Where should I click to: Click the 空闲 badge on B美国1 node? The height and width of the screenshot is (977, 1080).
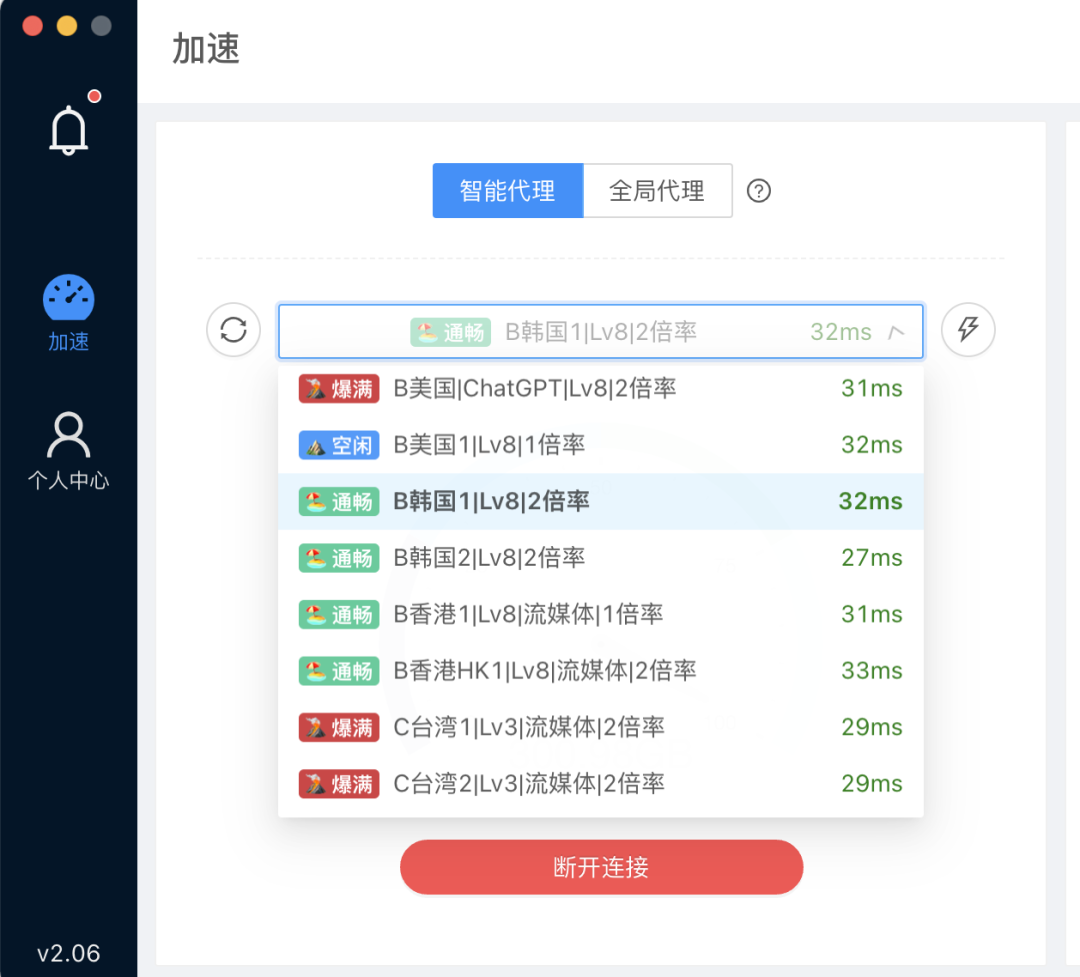point(339,445)
